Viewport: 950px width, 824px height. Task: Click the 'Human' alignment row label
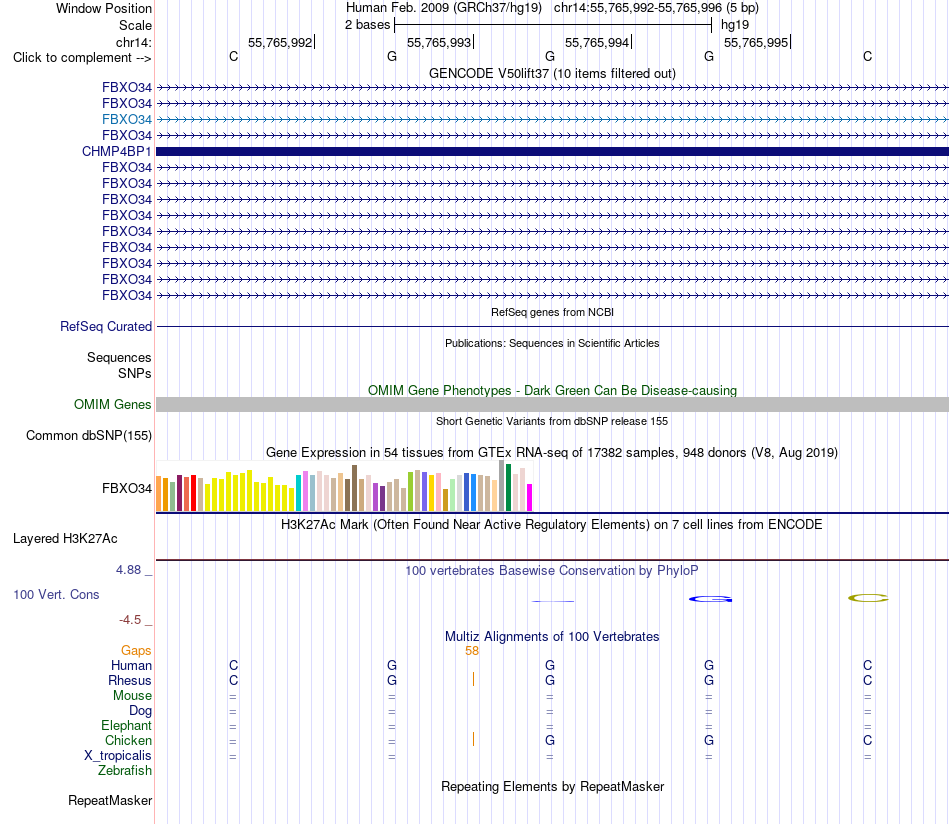click(x=131, y=665)
